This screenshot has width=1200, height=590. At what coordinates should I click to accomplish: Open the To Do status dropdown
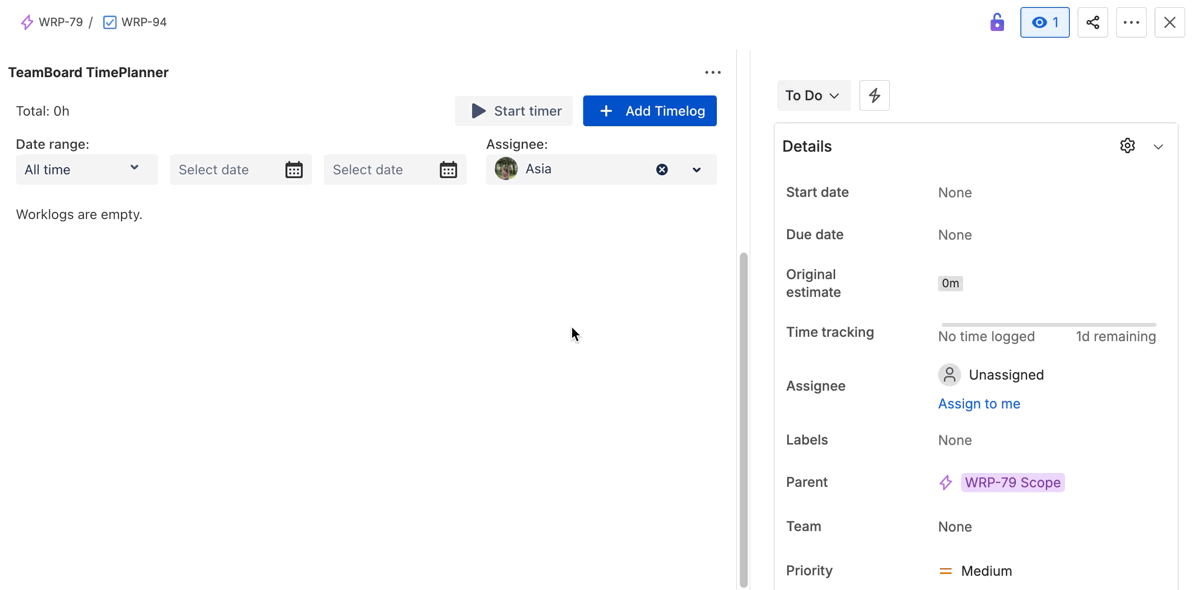pyautogui.click(x=812, y=96)
